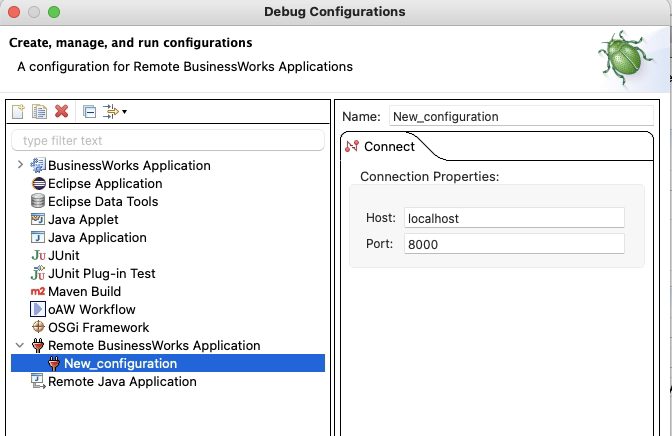Viewport: 672px width, 436px height.
Task: Select the oAW Workflow icon
Action: coord(38,309)
